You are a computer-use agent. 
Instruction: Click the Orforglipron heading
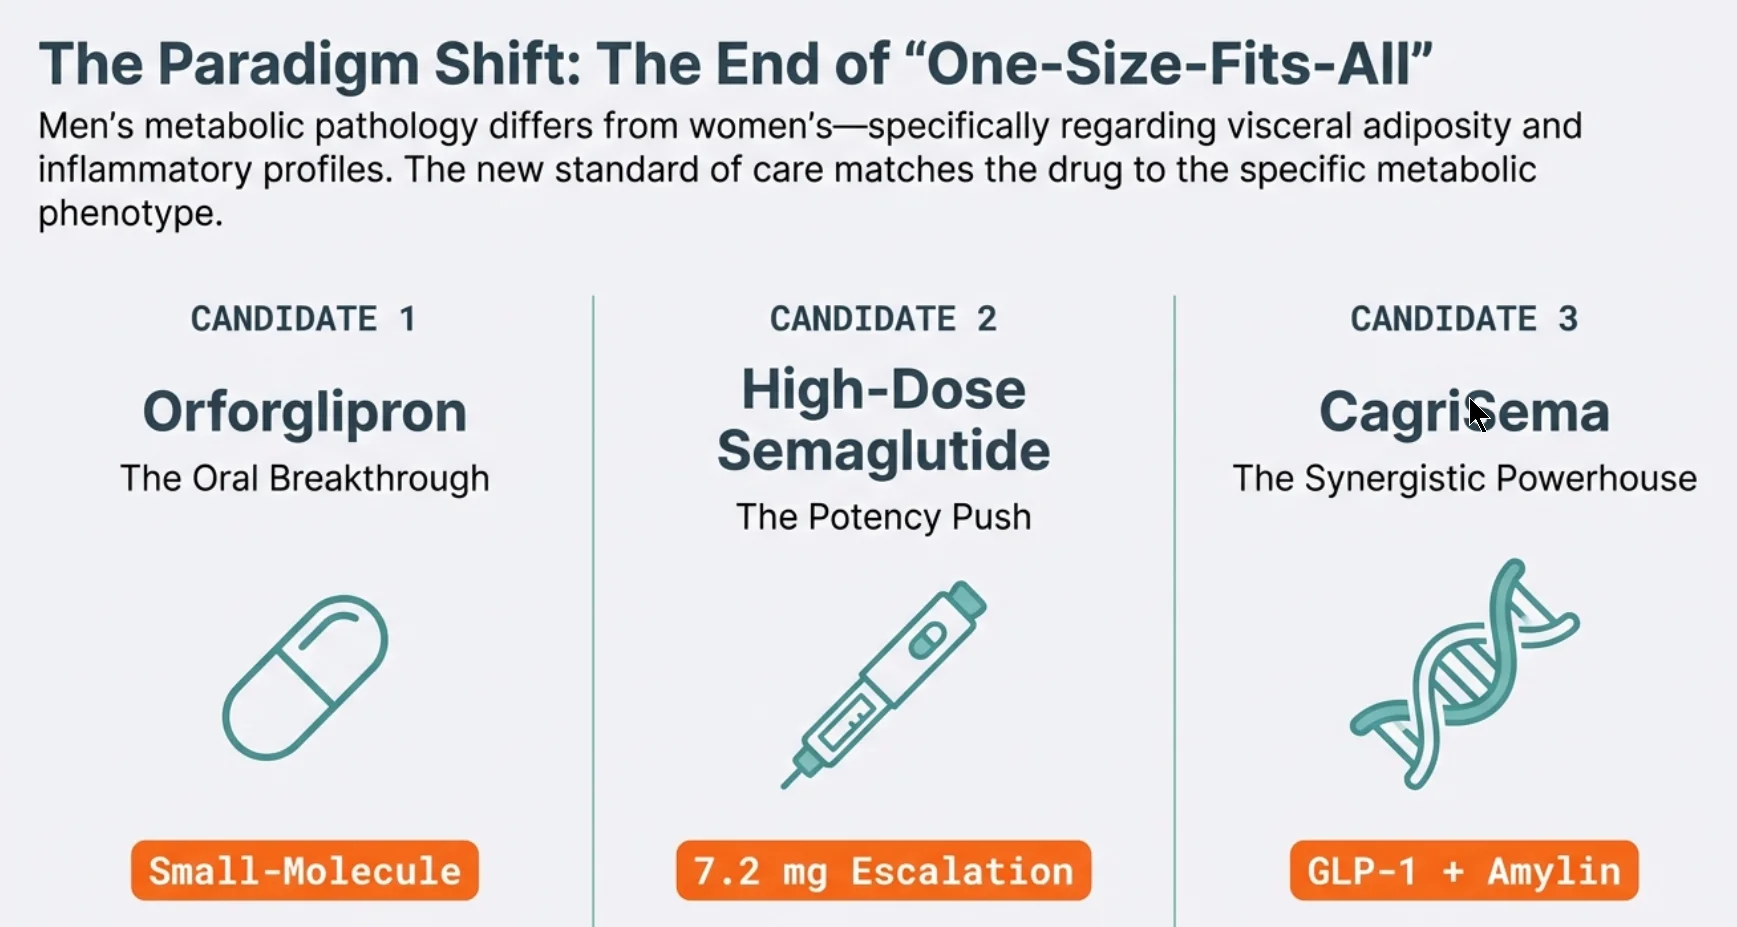click(304, 412)
